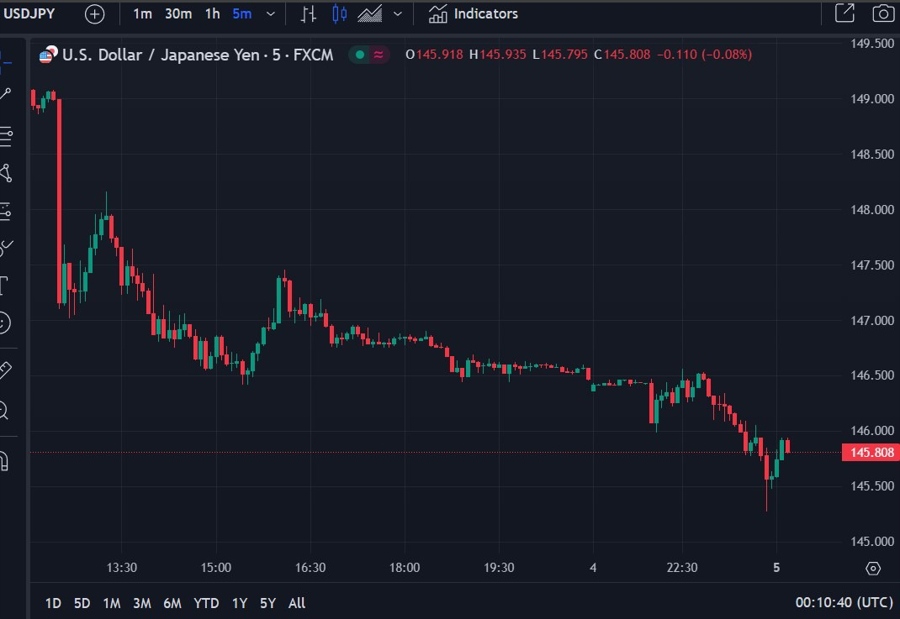
Task: Select the bars chart style icon
Action: point(309,14)
